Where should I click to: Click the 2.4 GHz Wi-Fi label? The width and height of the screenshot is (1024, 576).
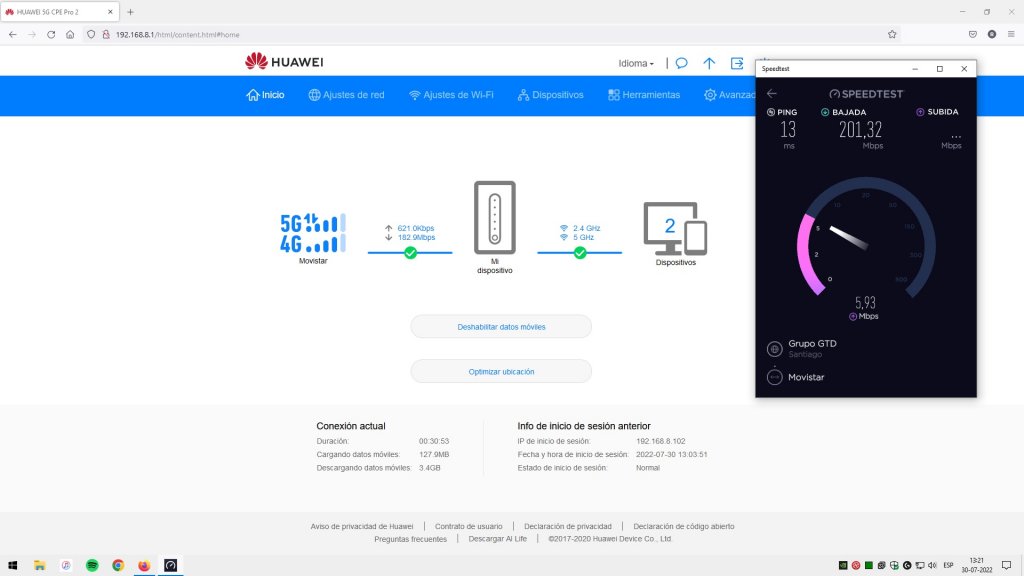tap(586, 229)
